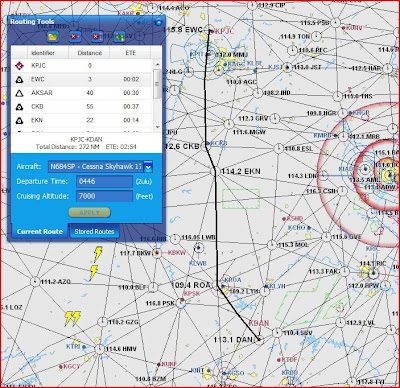Image resolution: width=400 pixels, height=388 pixels.
Task: Click the AKSAR intersection triangle icon
Action: click(19, 93)
